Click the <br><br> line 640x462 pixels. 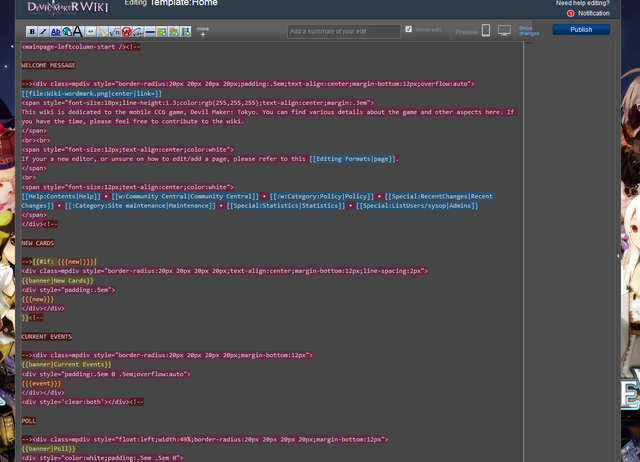pyautogui.click(x=36, y=140)
